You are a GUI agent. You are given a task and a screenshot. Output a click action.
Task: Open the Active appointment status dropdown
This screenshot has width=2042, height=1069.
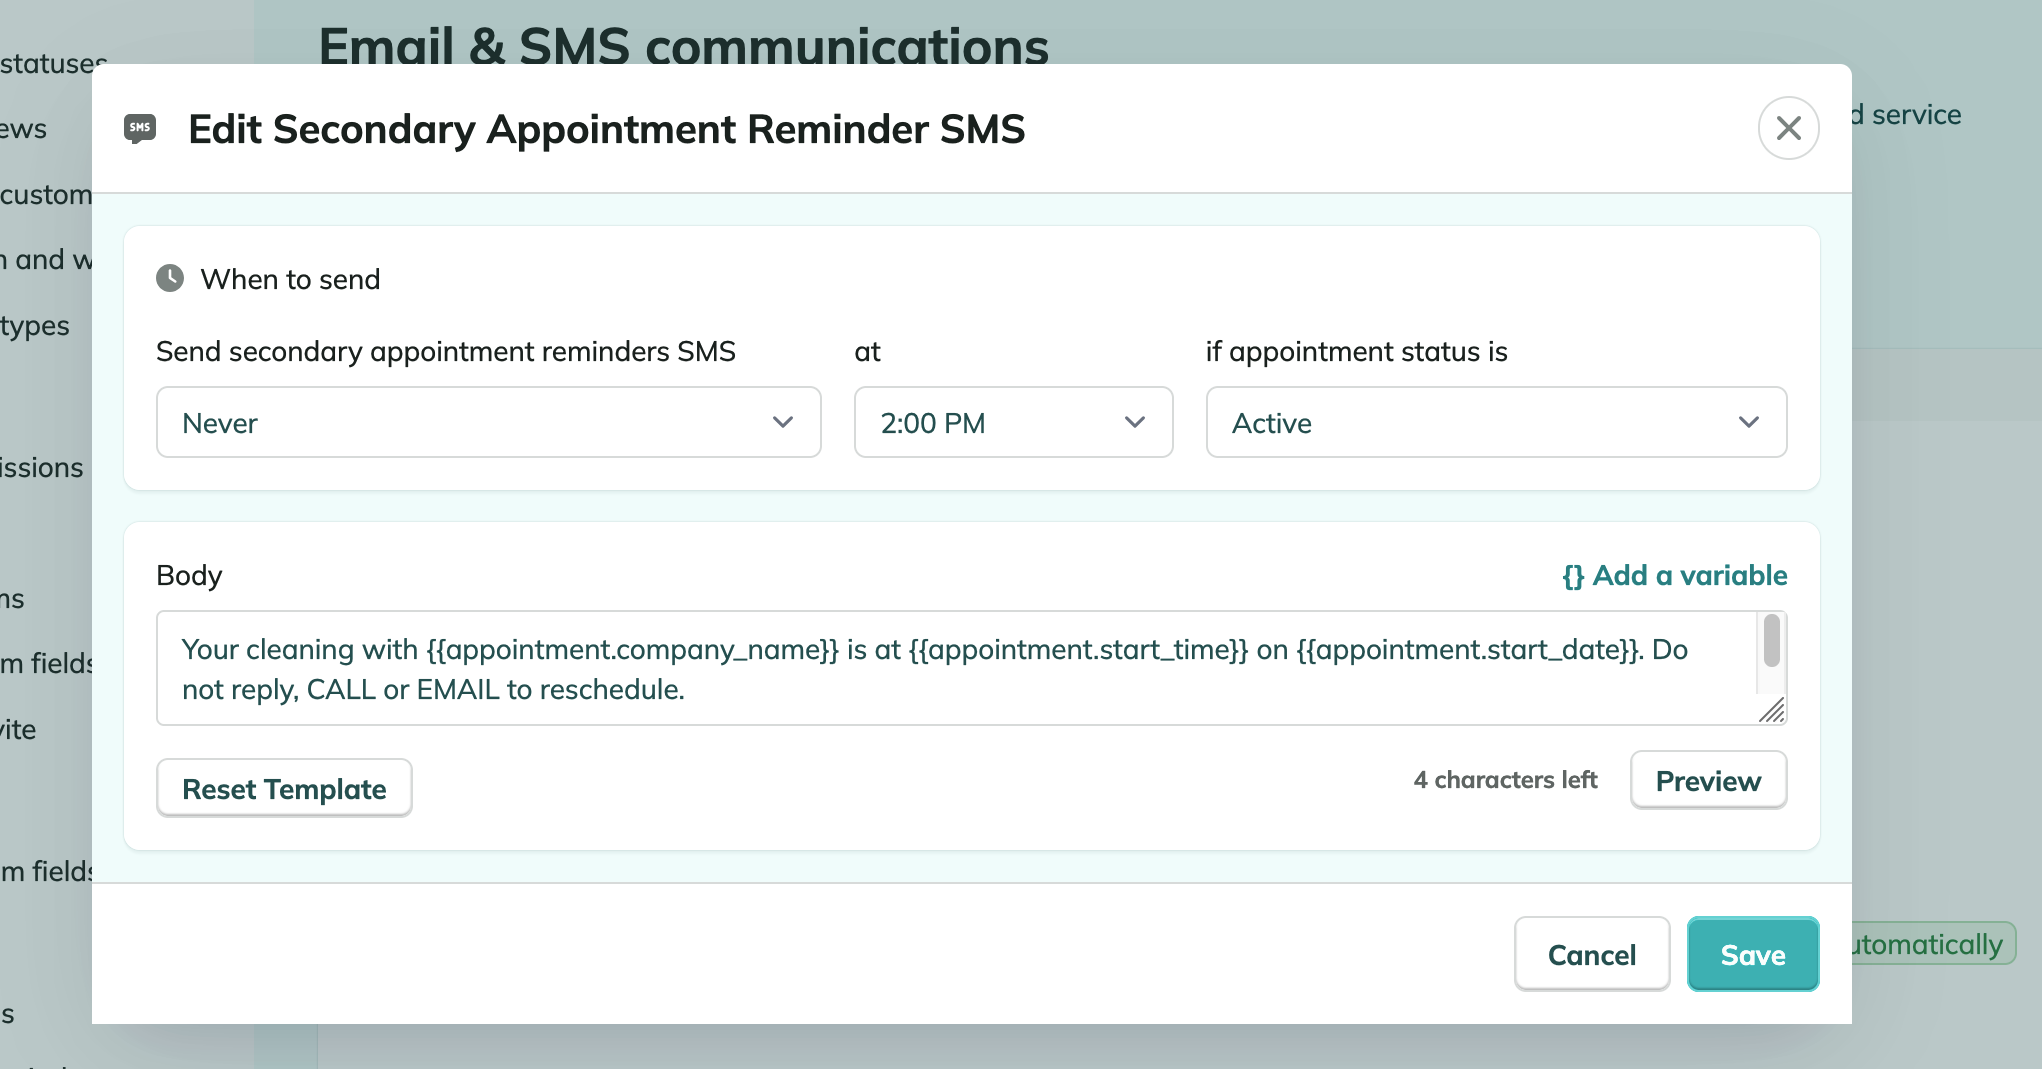coord(1496,422)
